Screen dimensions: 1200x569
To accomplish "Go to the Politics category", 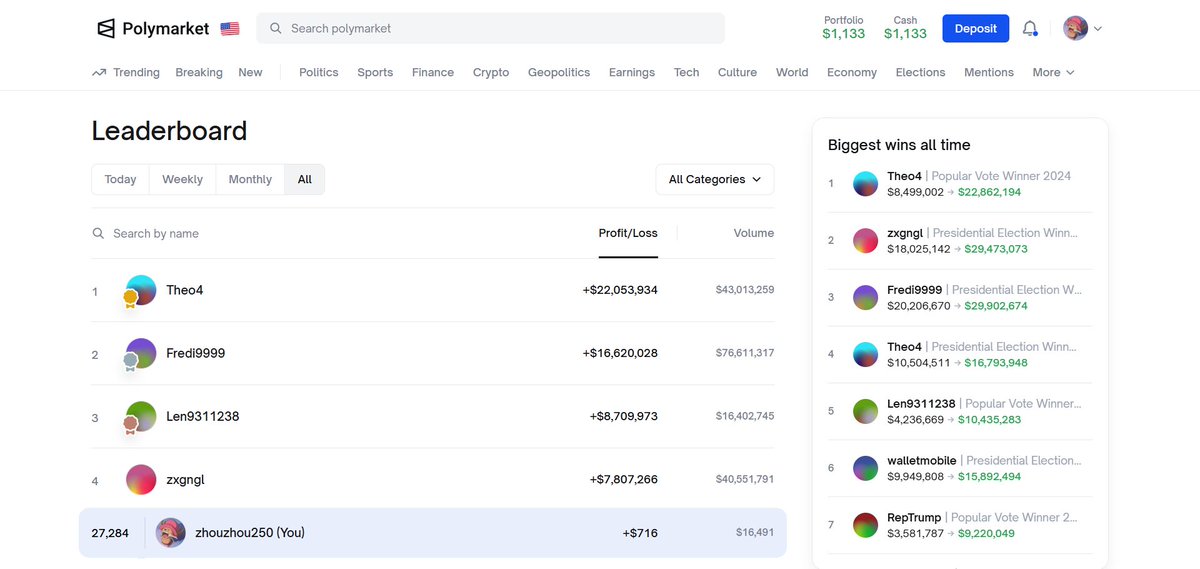I will (x=318, y=72).
